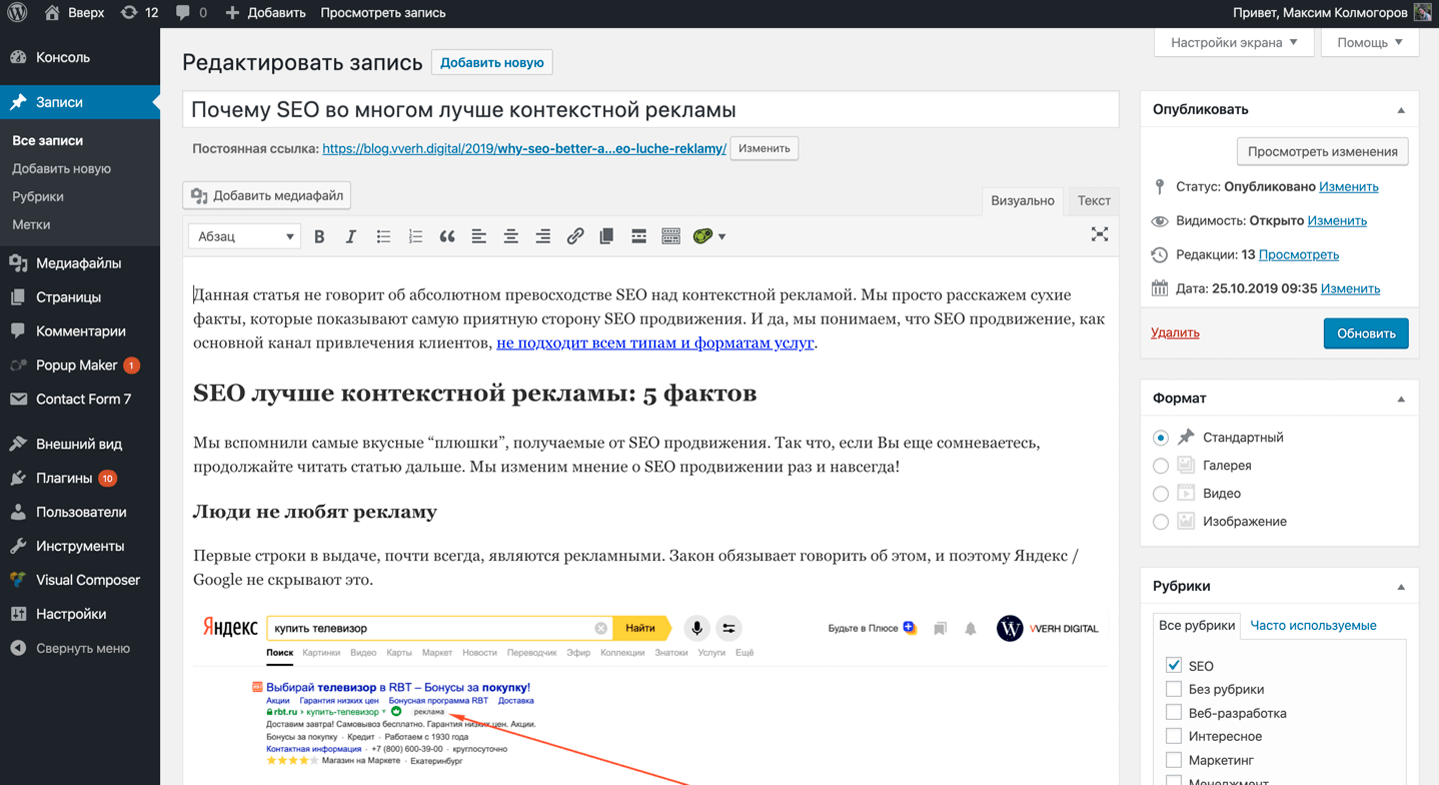Check the Маркетинг category
Image resolution: width=1439 pixels, height=785 pixels.
point(1172,759)
